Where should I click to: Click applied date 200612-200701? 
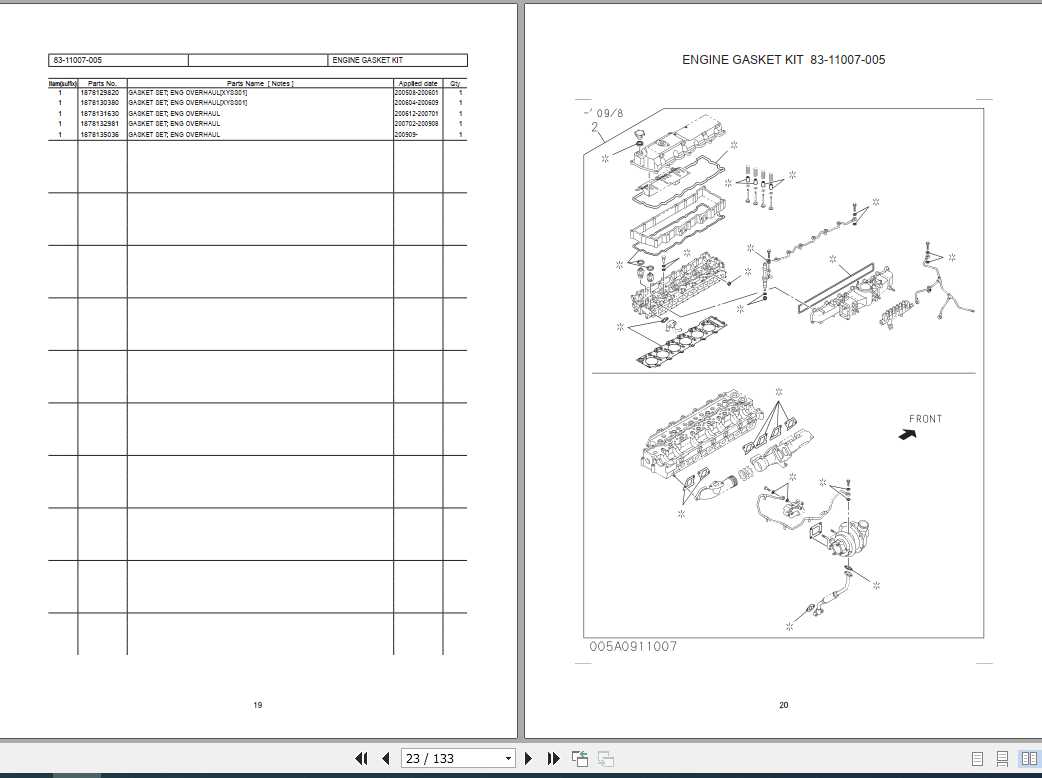[x=417, y=114]
